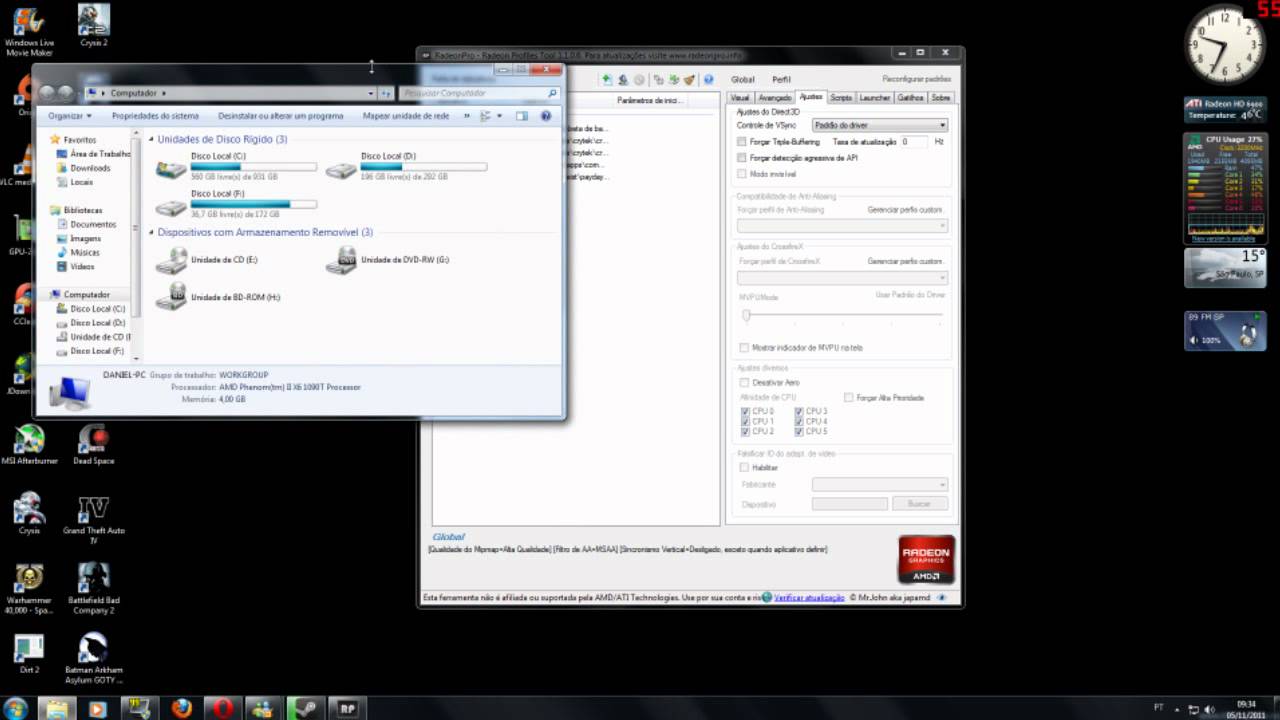Image resolution: width=1280 pixels, height=720 pixels.
Task: Switch to Scripts tab in RadeonPro
Action: click(x=841, y=98)
